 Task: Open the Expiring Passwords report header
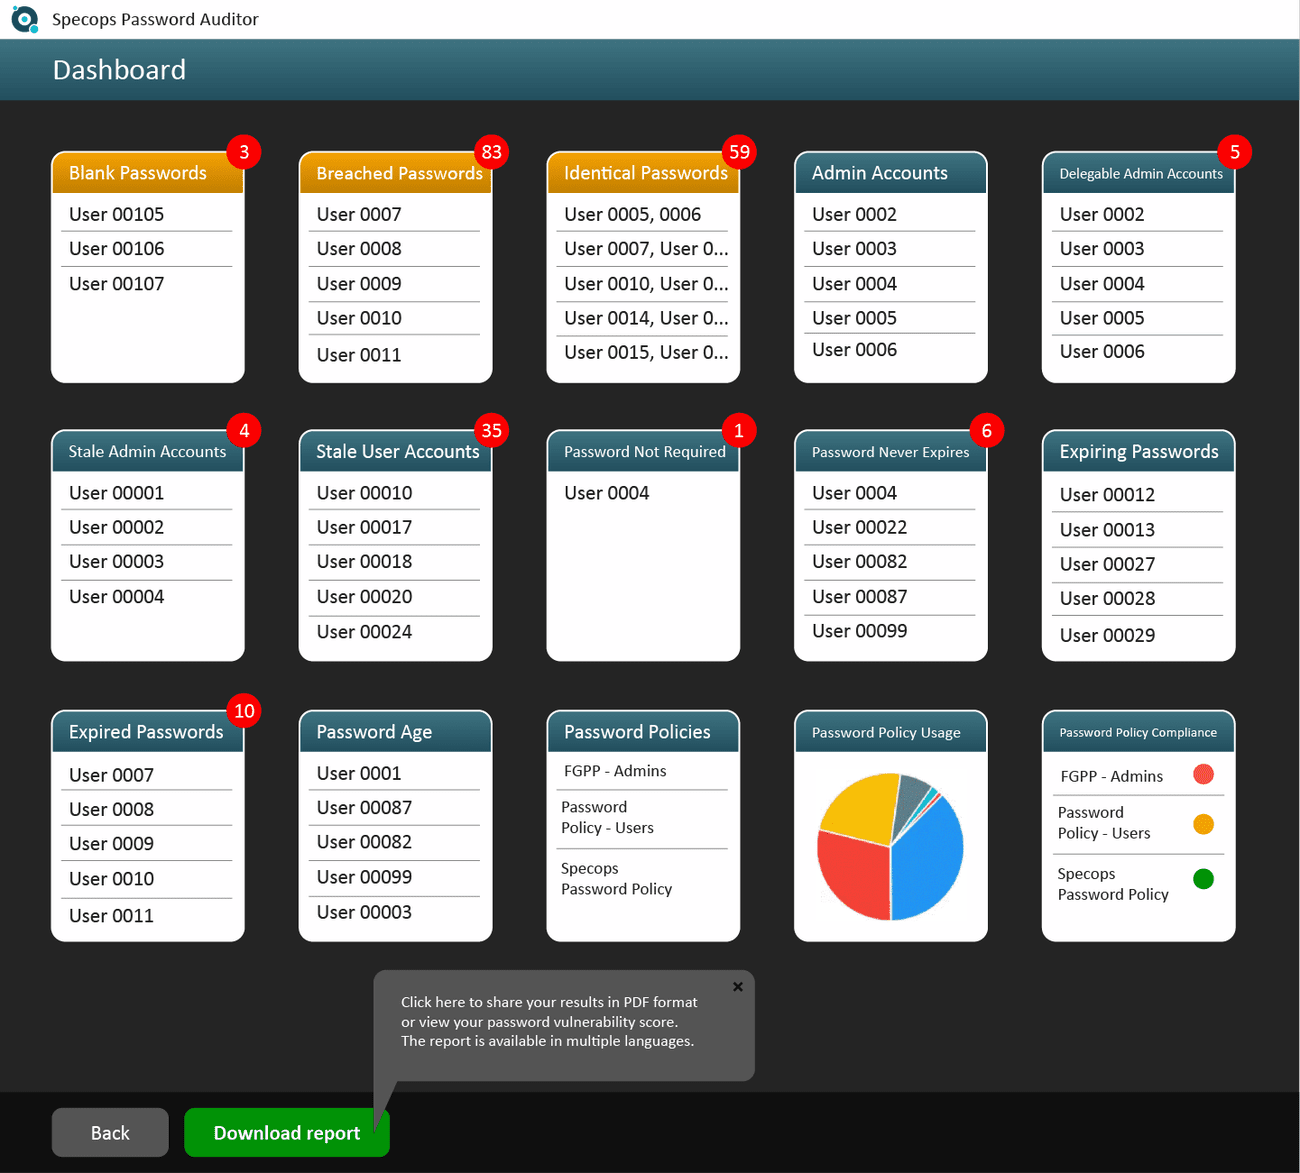[x=1138, y=452]
